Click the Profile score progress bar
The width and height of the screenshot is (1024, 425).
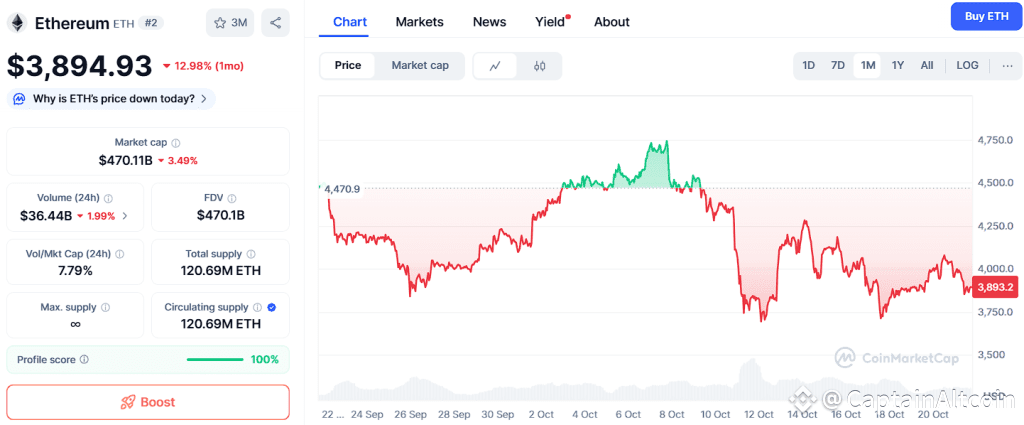pos(214,360)
